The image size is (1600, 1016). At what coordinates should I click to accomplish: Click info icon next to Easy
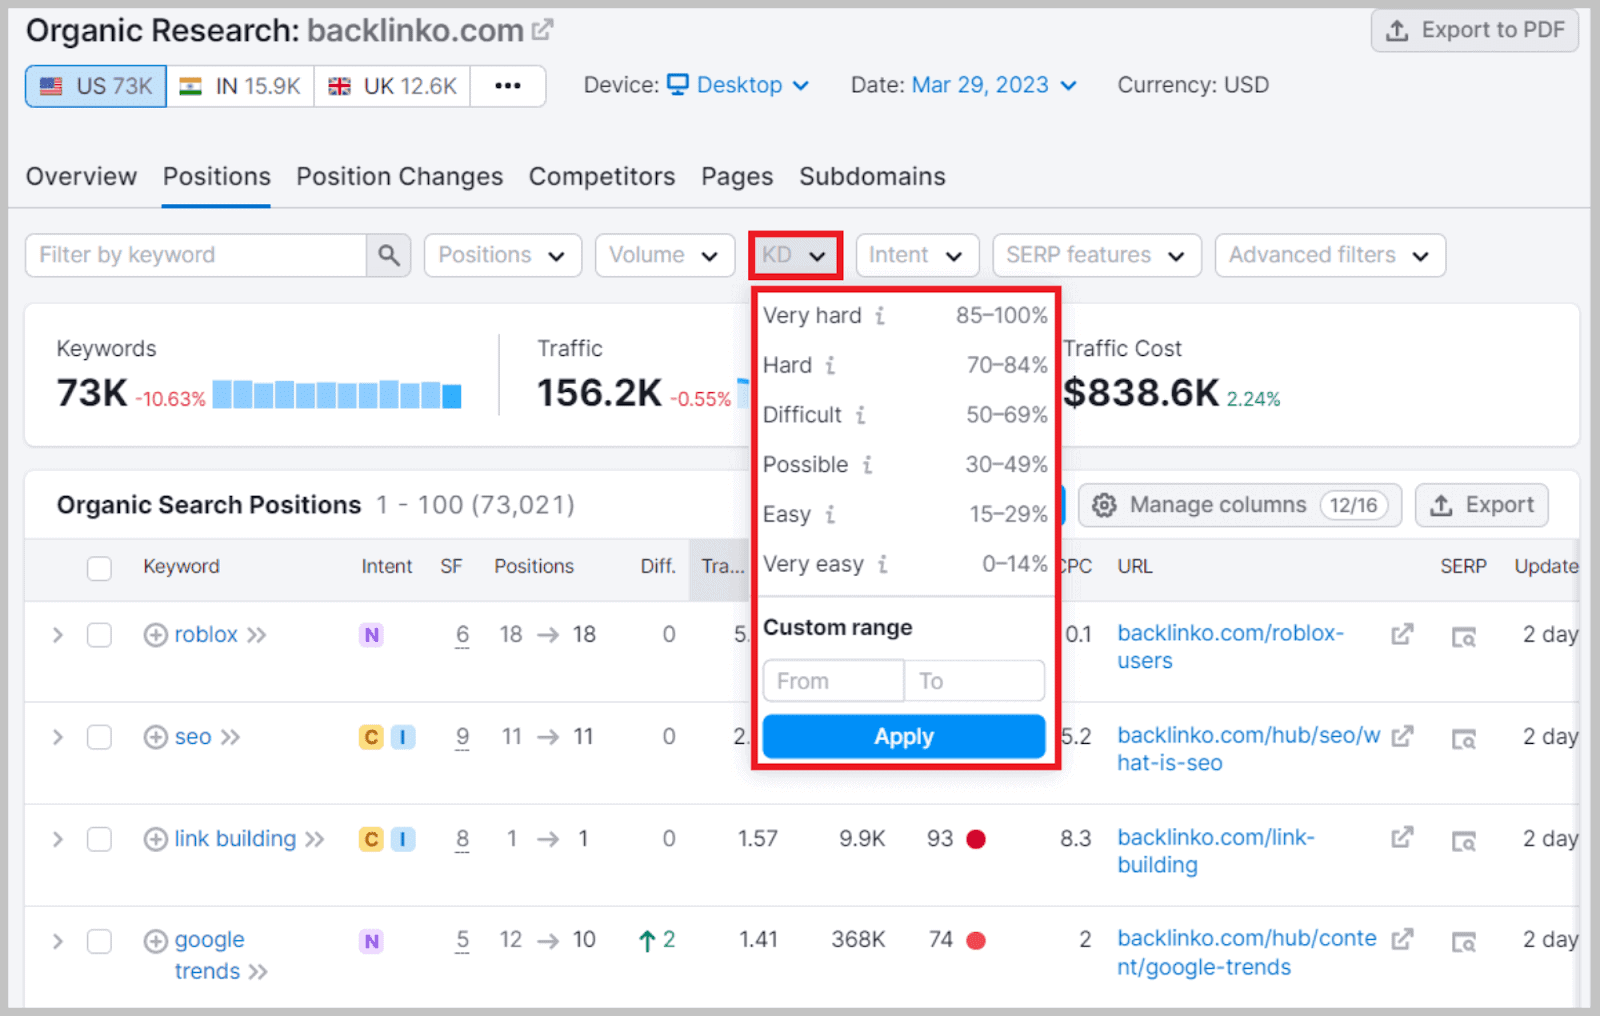click(830, 515)
